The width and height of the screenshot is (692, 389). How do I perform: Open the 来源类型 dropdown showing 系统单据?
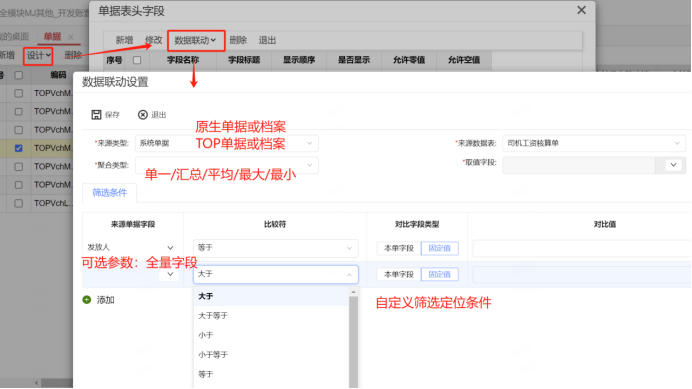point(226,144)
